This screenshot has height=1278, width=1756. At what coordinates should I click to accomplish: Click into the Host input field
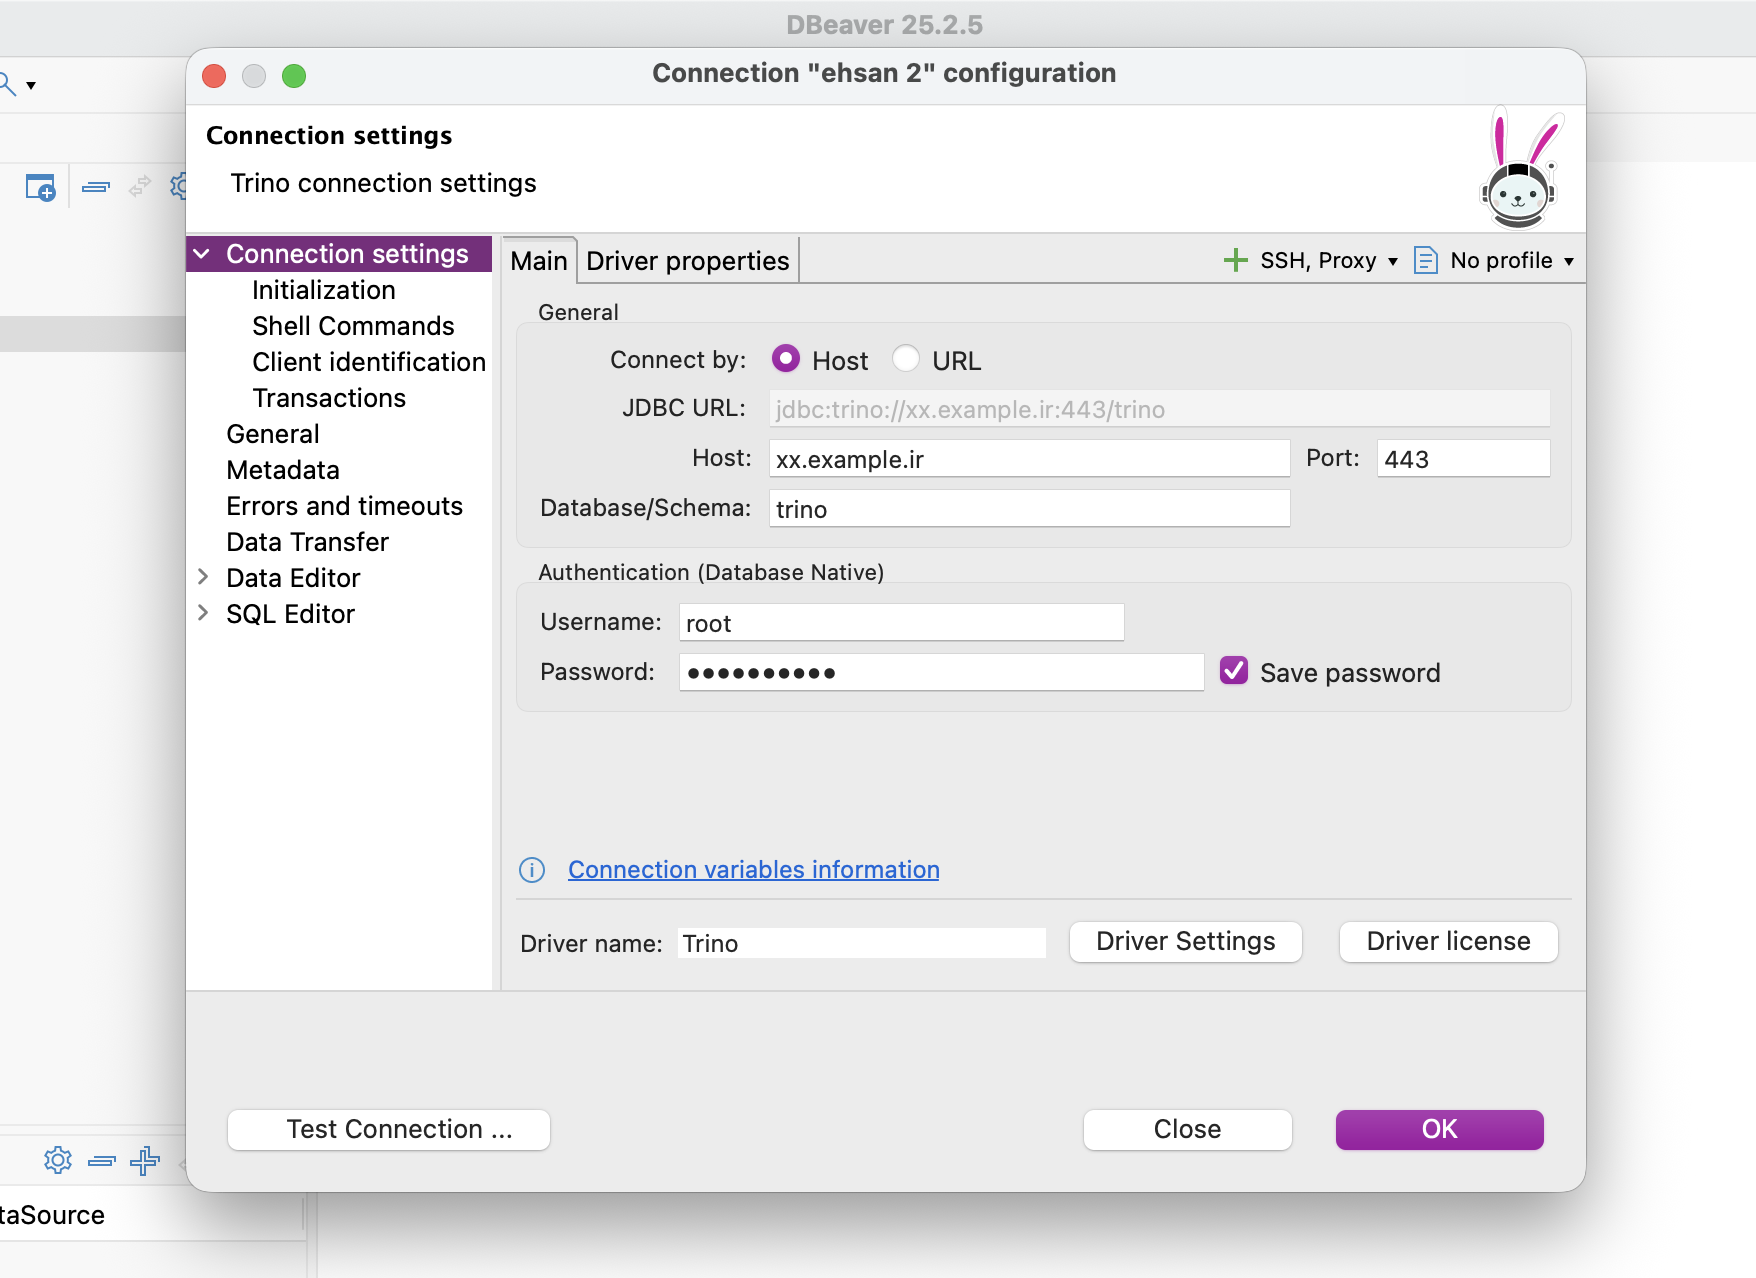point(1028,459)
